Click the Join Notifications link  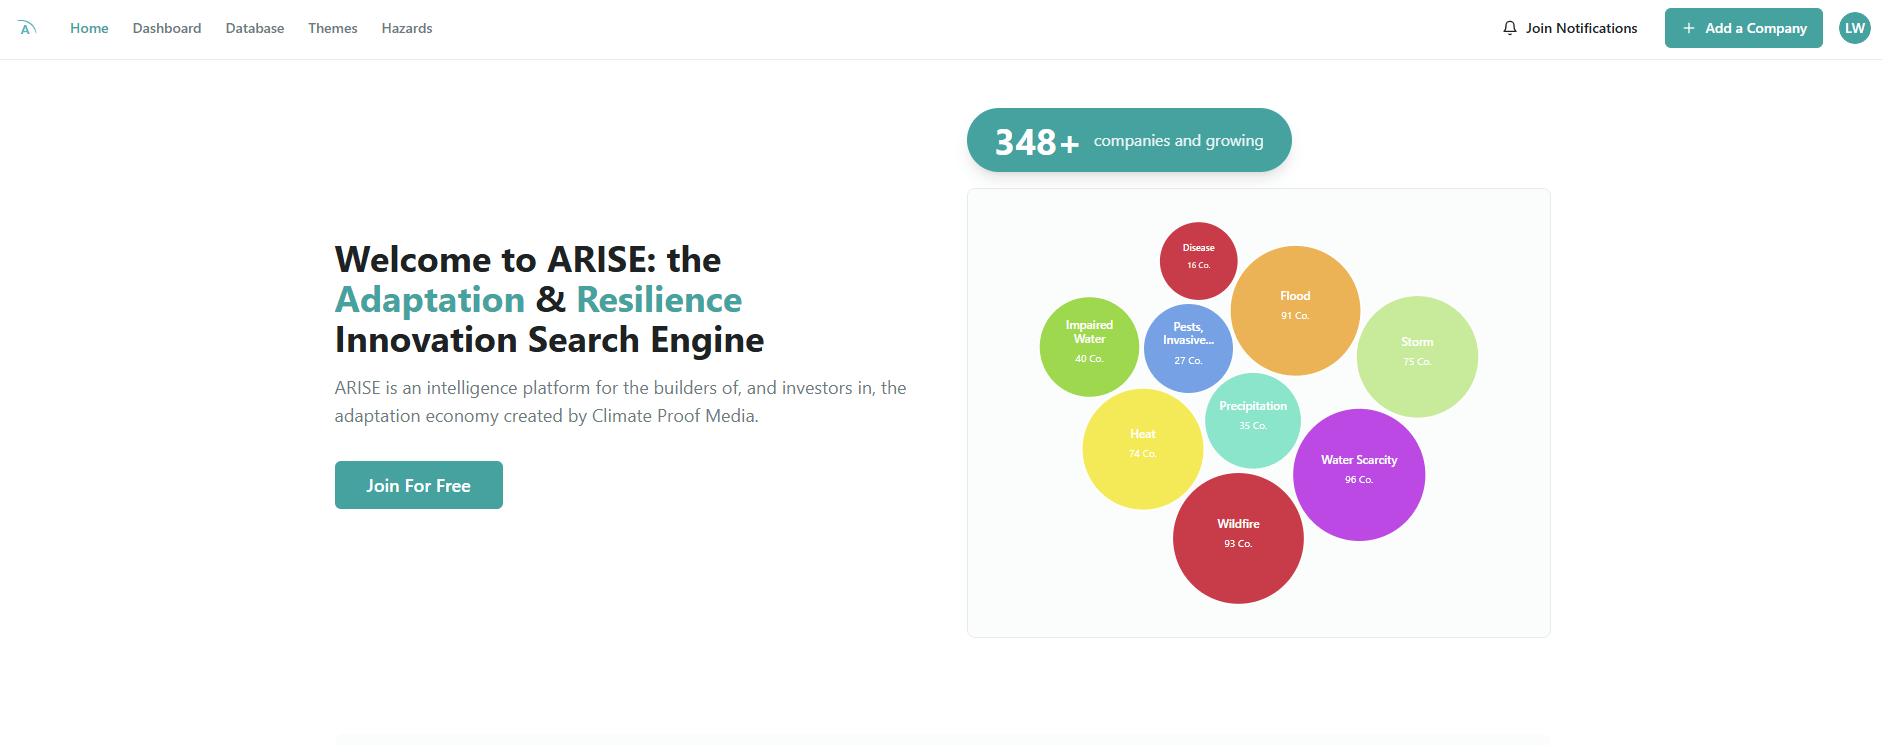coord(1570,28)
